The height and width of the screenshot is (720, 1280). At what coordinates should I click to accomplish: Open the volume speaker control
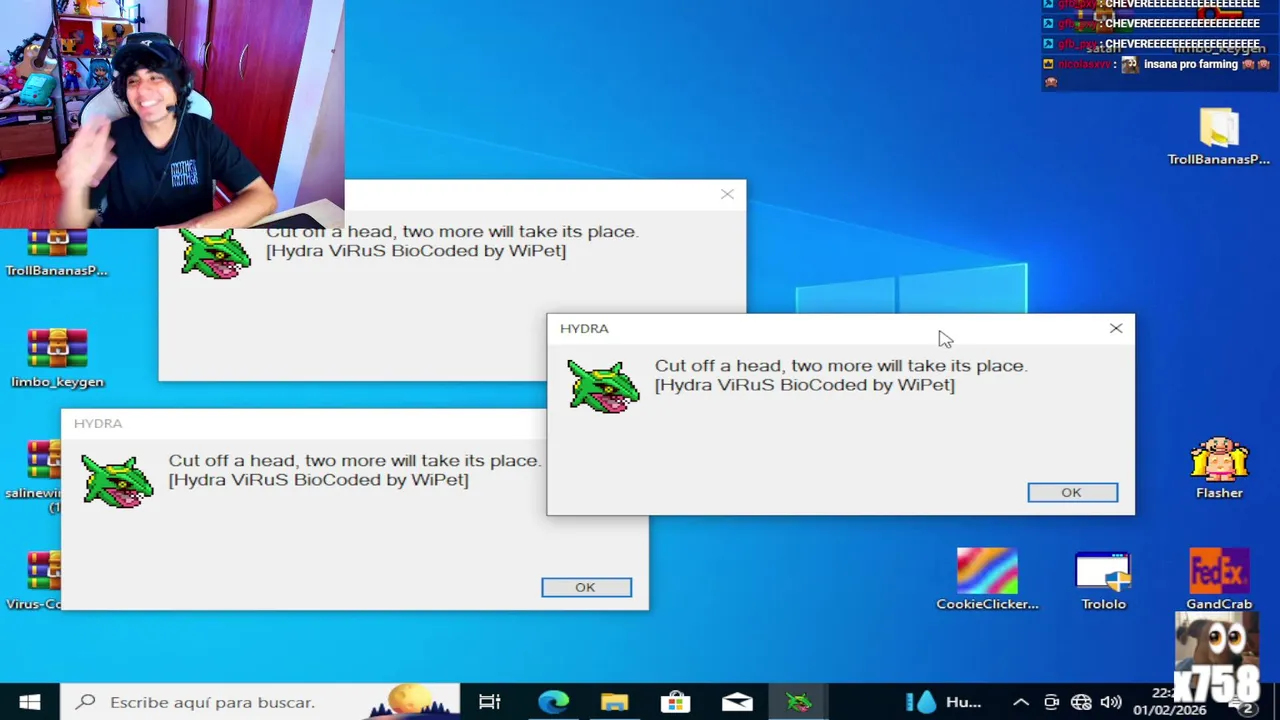click(1111, 702)
